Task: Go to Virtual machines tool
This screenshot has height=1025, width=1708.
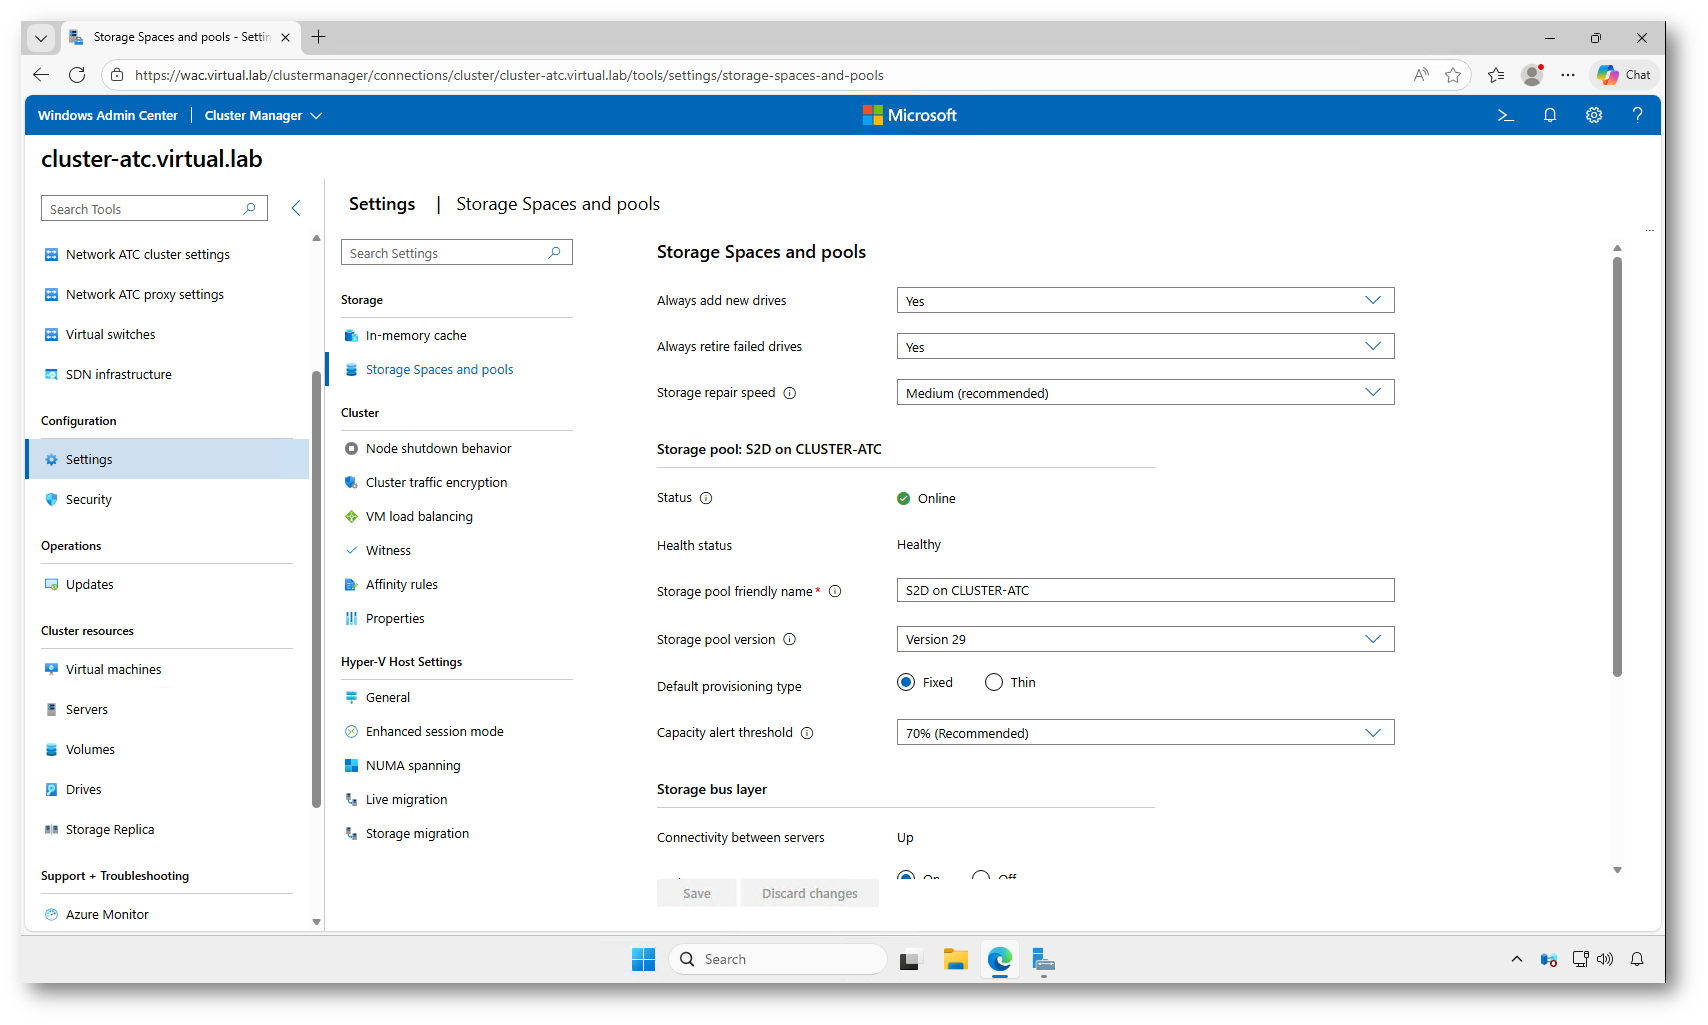Action: pos(113,670)
